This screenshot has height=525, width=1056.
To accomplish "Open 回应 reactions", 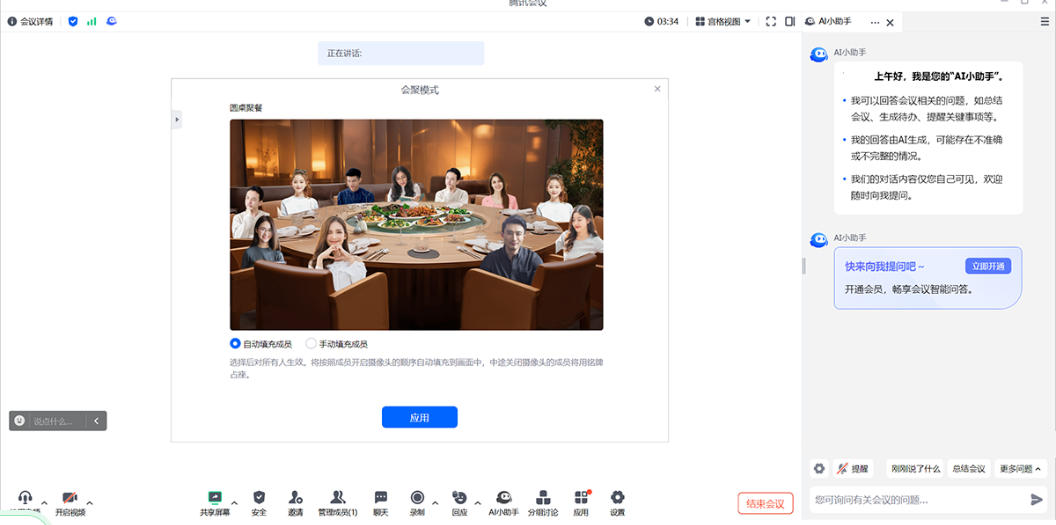I will pos(460,503).
